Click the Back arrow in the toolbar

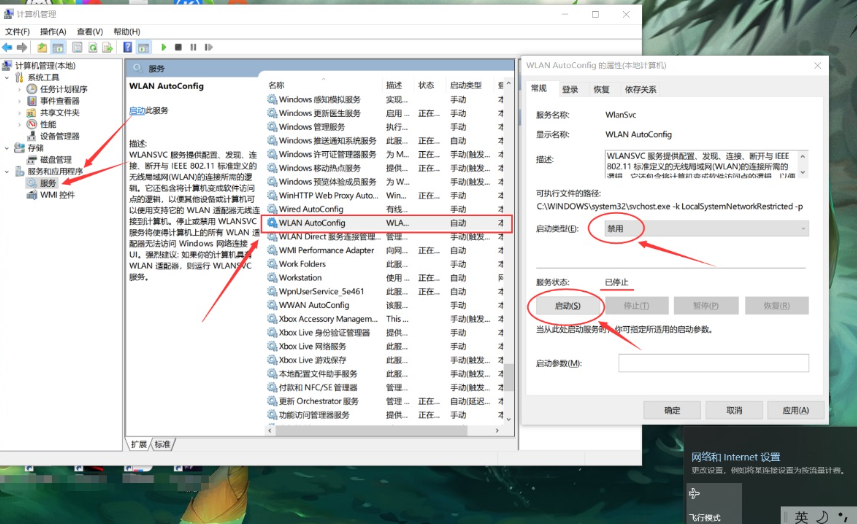[x=8, y=47]
